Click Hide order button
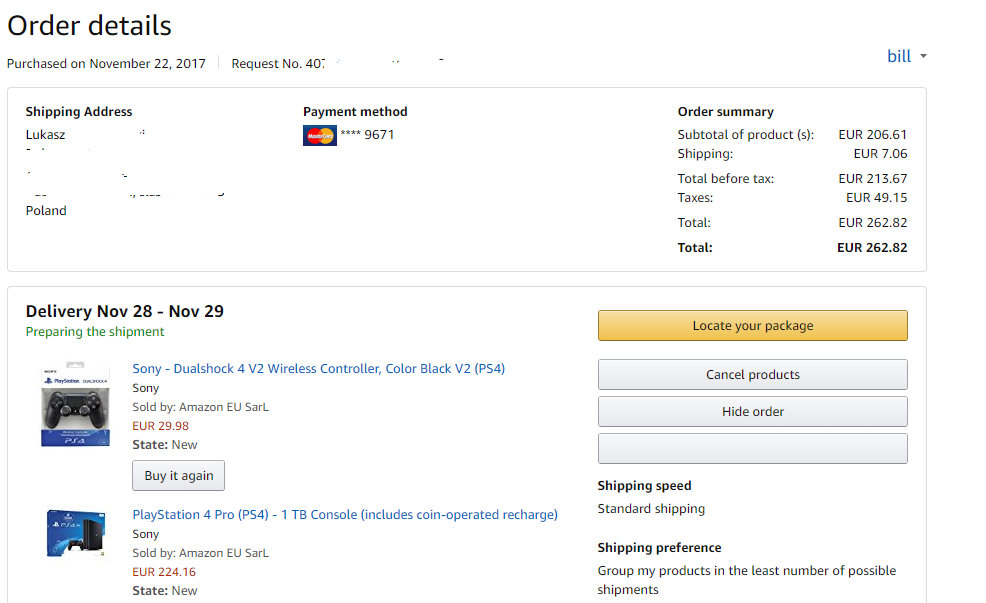 [753, 412]
